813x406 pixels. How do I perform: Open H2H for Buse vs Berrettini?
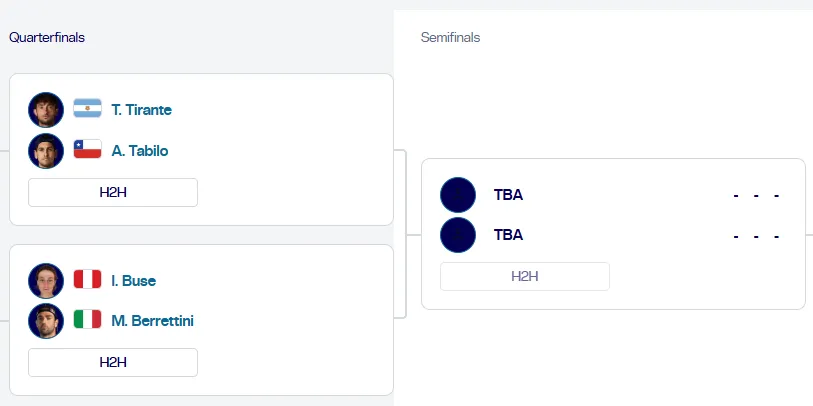(113, 362)
